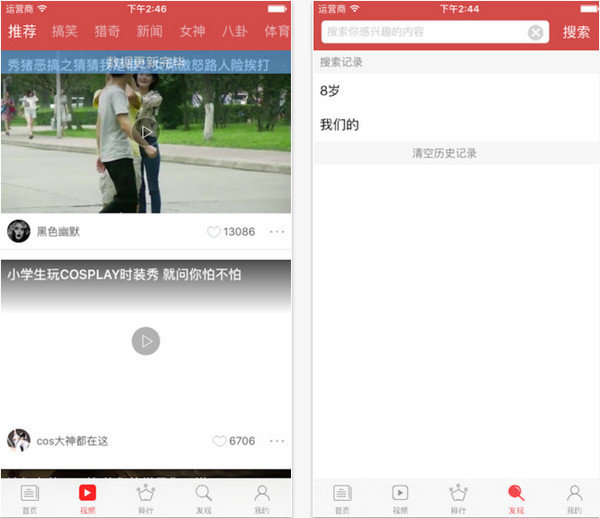
Task: Select the 我们的 search history entry
Action: 456,125
